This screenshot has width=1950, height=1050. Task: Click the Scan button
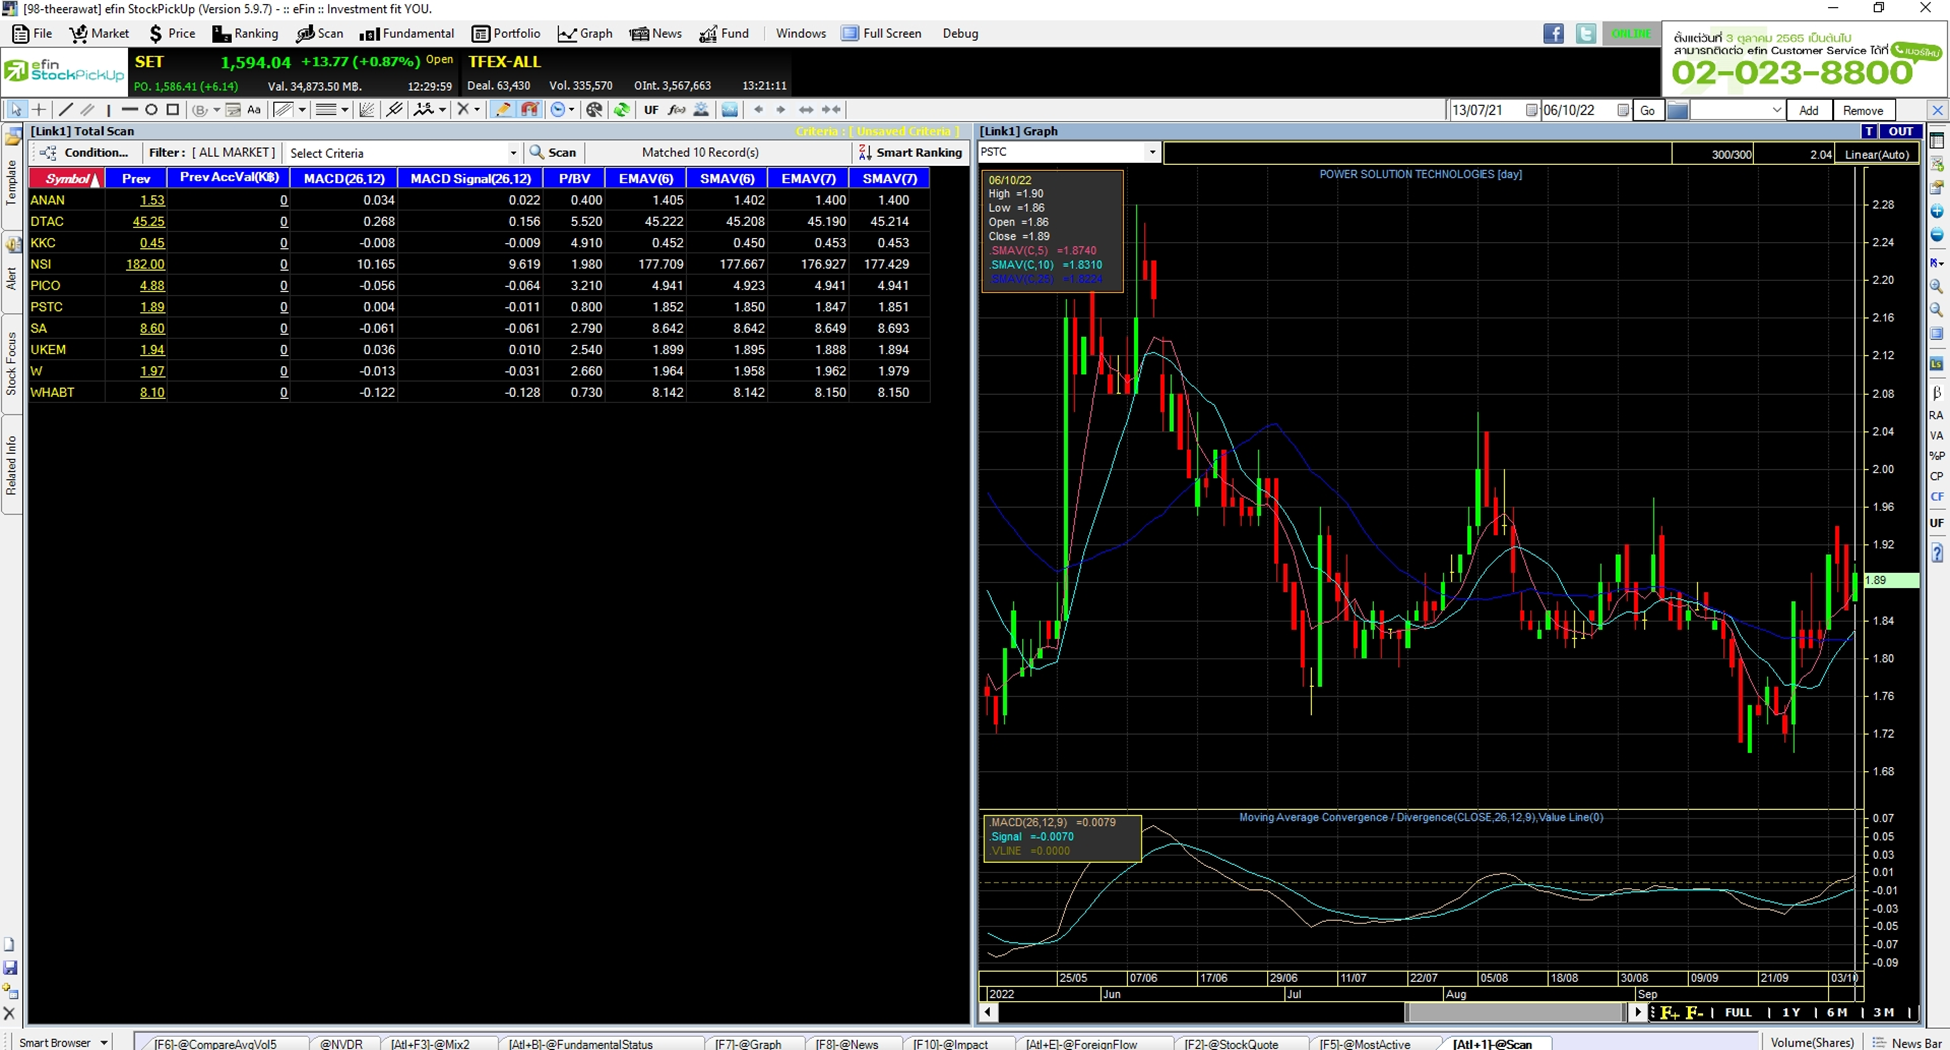tap(554, 152)
